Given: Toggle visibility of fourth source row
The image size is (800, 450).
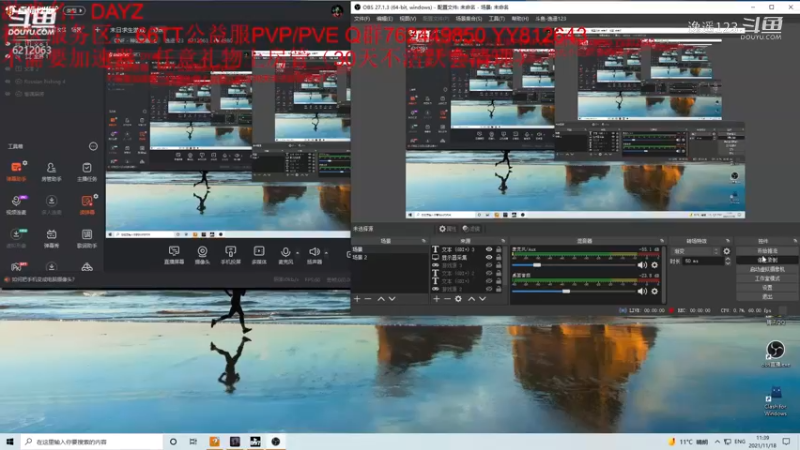Looking at the screenshot, I should click(x=489, y=273).
